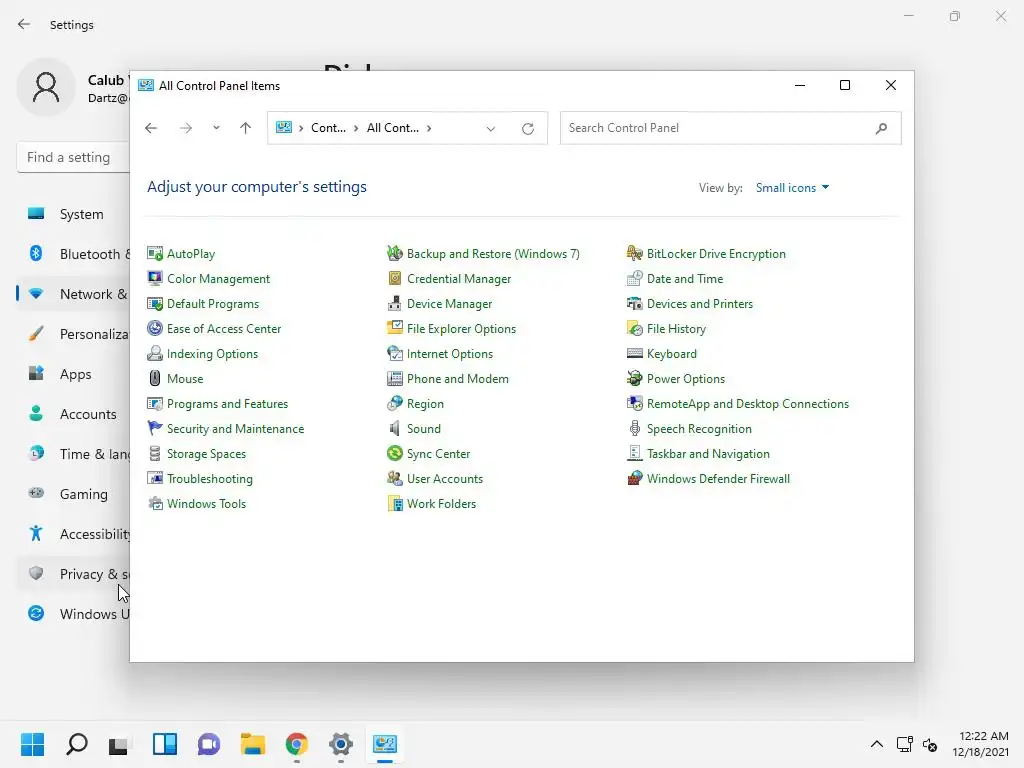Select Accounts in Settings sidebar
The height and width of the screenshot is (768, 1024).
pyautogui.click(x=73, y=414)
